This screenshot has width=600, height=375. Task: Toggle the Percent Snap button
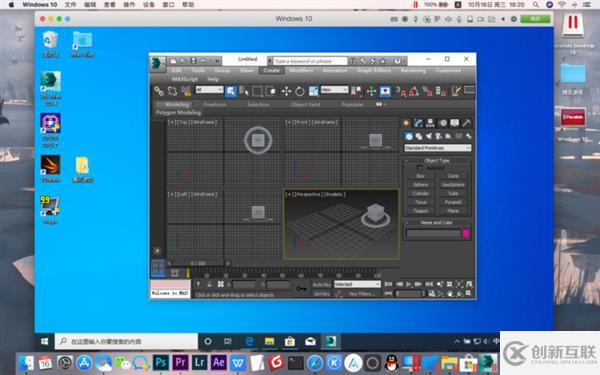coord(427,91)
